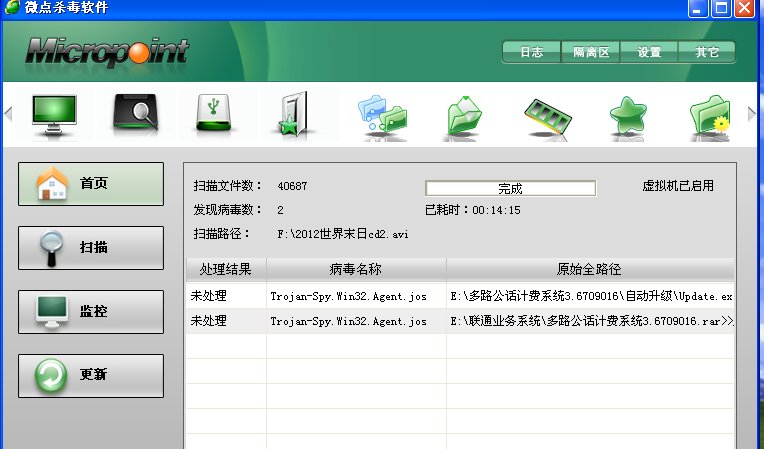Sort by 病毒名称 column header
The image size is (764, 449).
pos(356,269)
